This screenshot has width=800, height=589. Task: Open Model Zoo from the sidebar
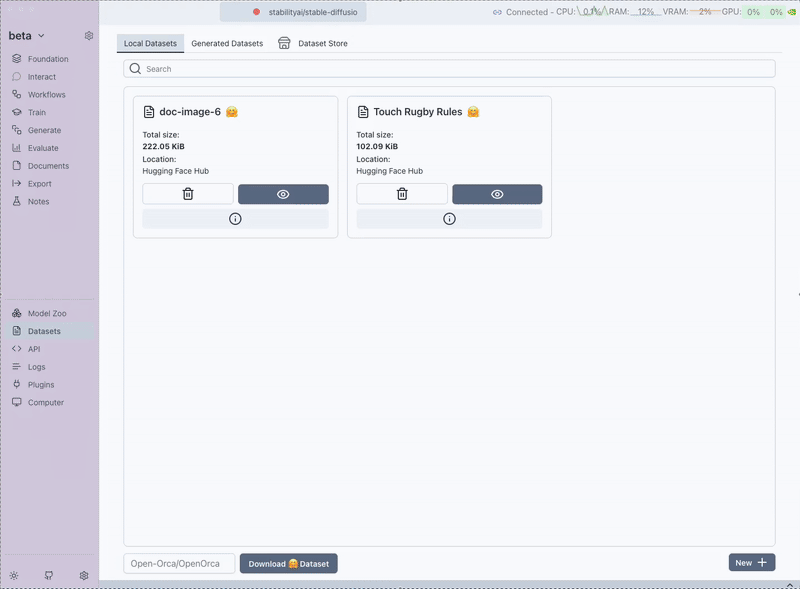(x=47, y=313)
